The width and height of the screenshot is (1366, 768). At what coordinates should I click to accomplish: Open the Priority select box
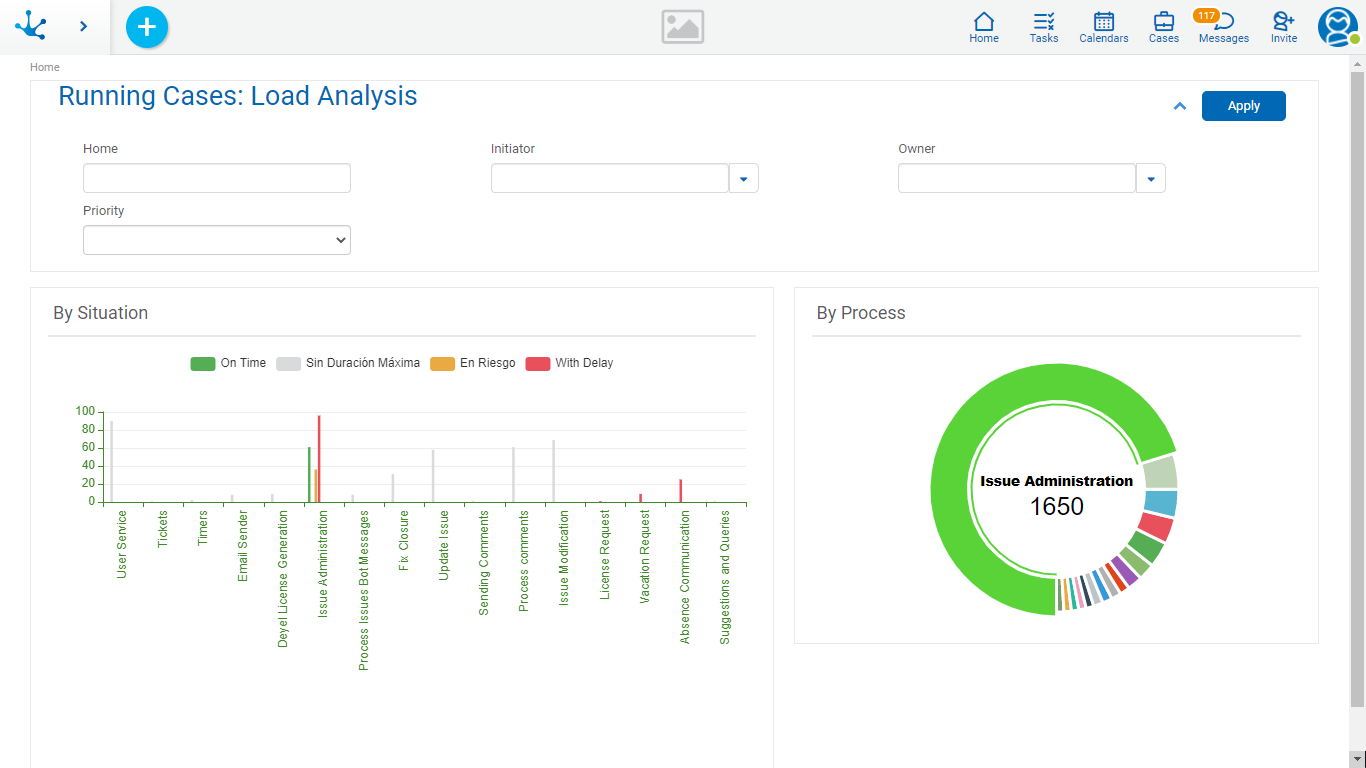(x=217, y=240)
